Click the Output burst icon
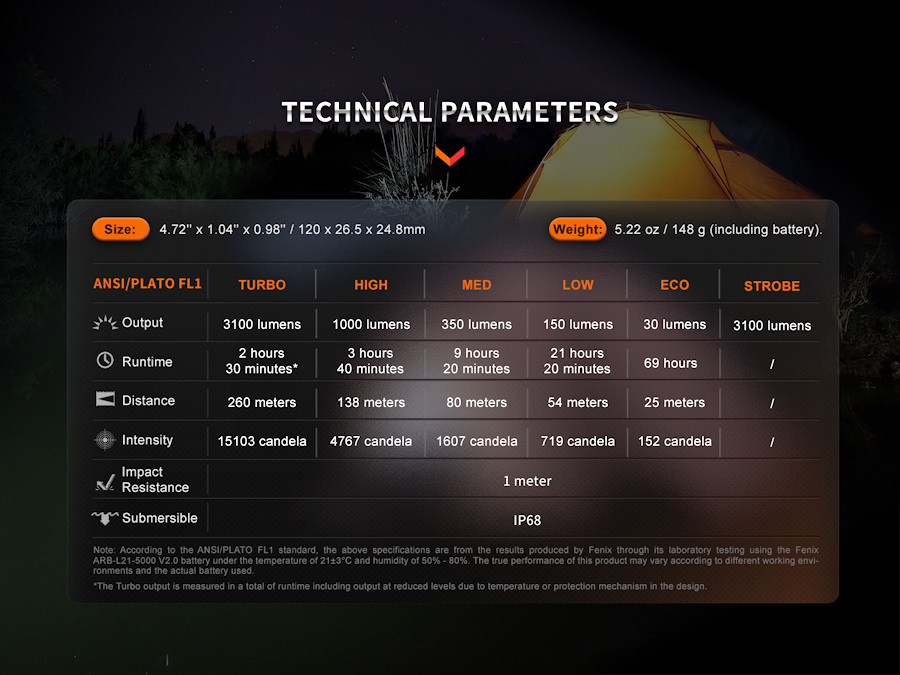This screenshot has height=675, width=900. 104,323
